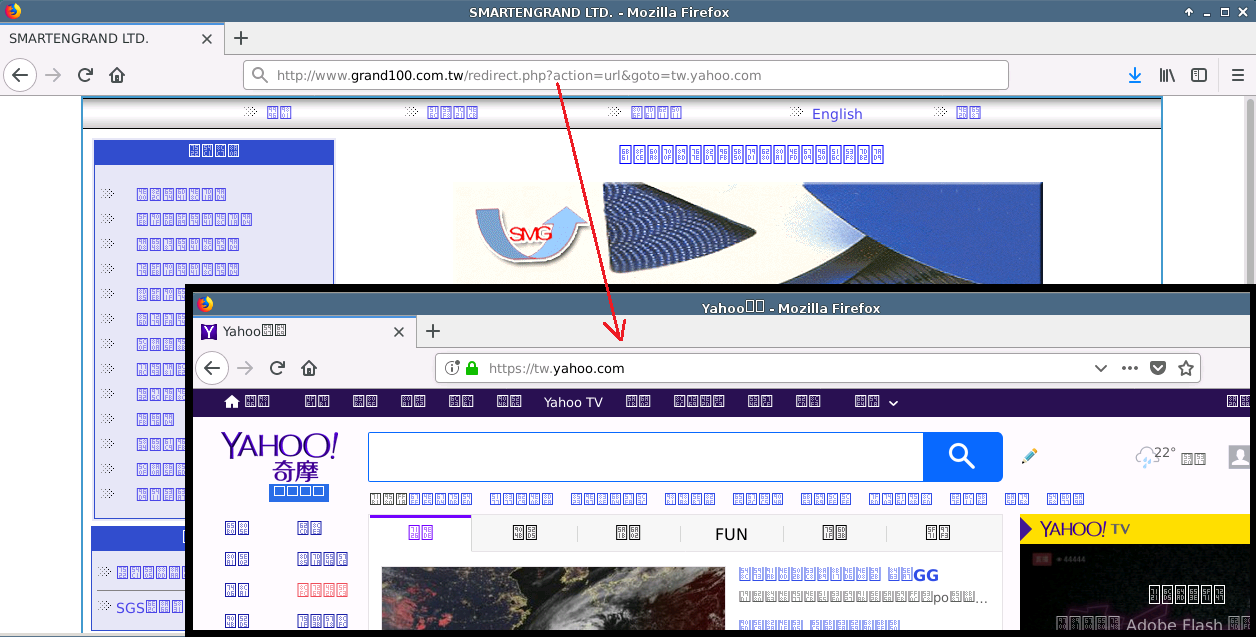Screen dimensions: 1256x637
Task: Click Yahoo! logo
Action: (279, 457)
